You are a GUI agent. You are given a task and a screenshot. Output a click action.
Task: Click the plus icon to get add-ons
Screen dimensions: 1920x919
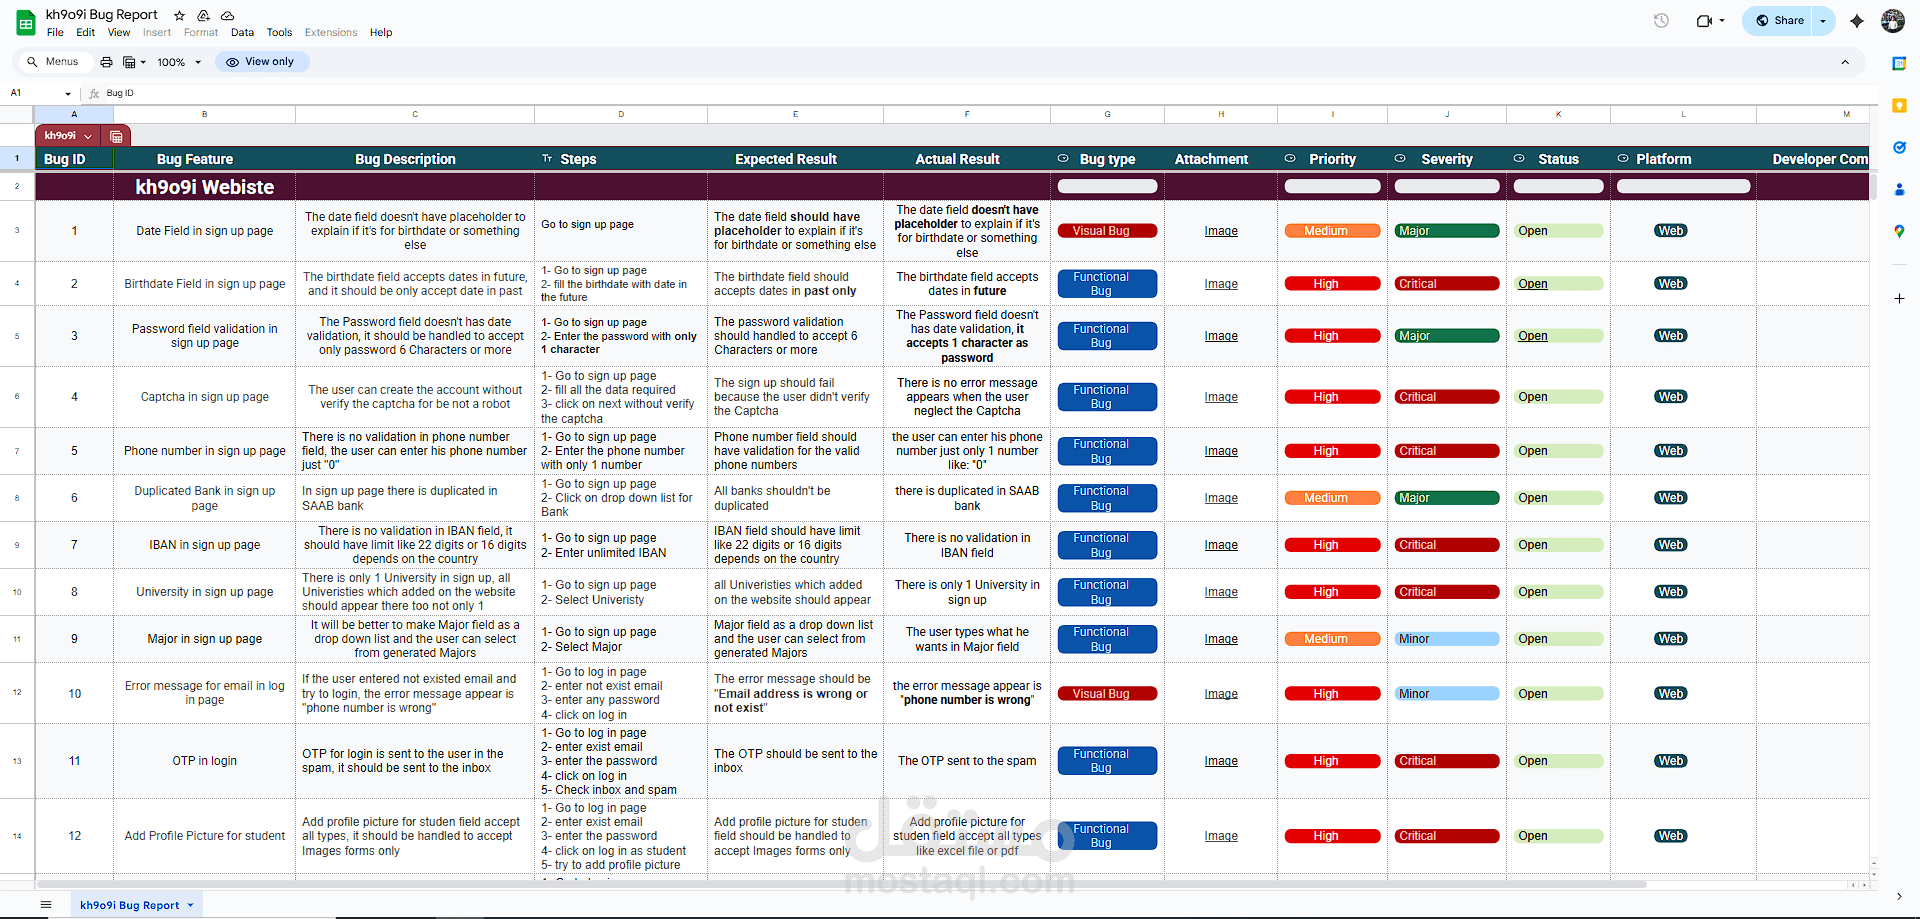(x=1899, y=298)
